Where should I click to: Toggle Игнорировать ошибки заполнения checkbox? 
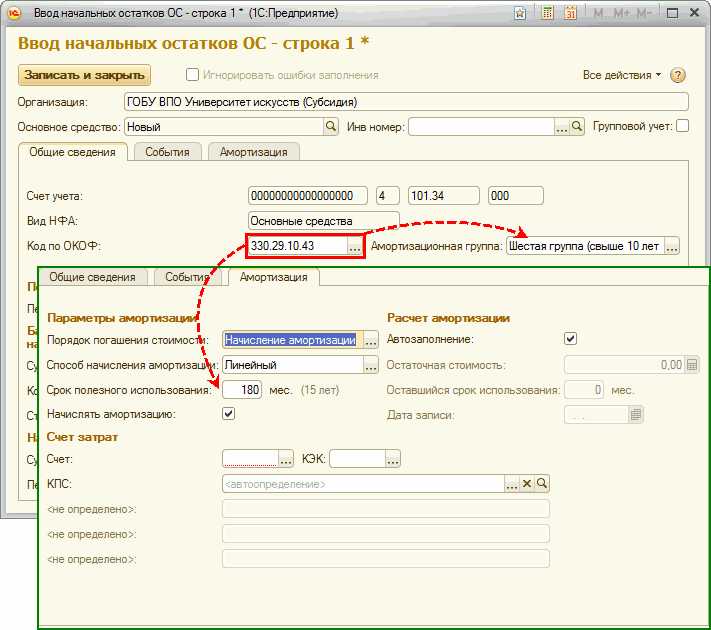192,74
